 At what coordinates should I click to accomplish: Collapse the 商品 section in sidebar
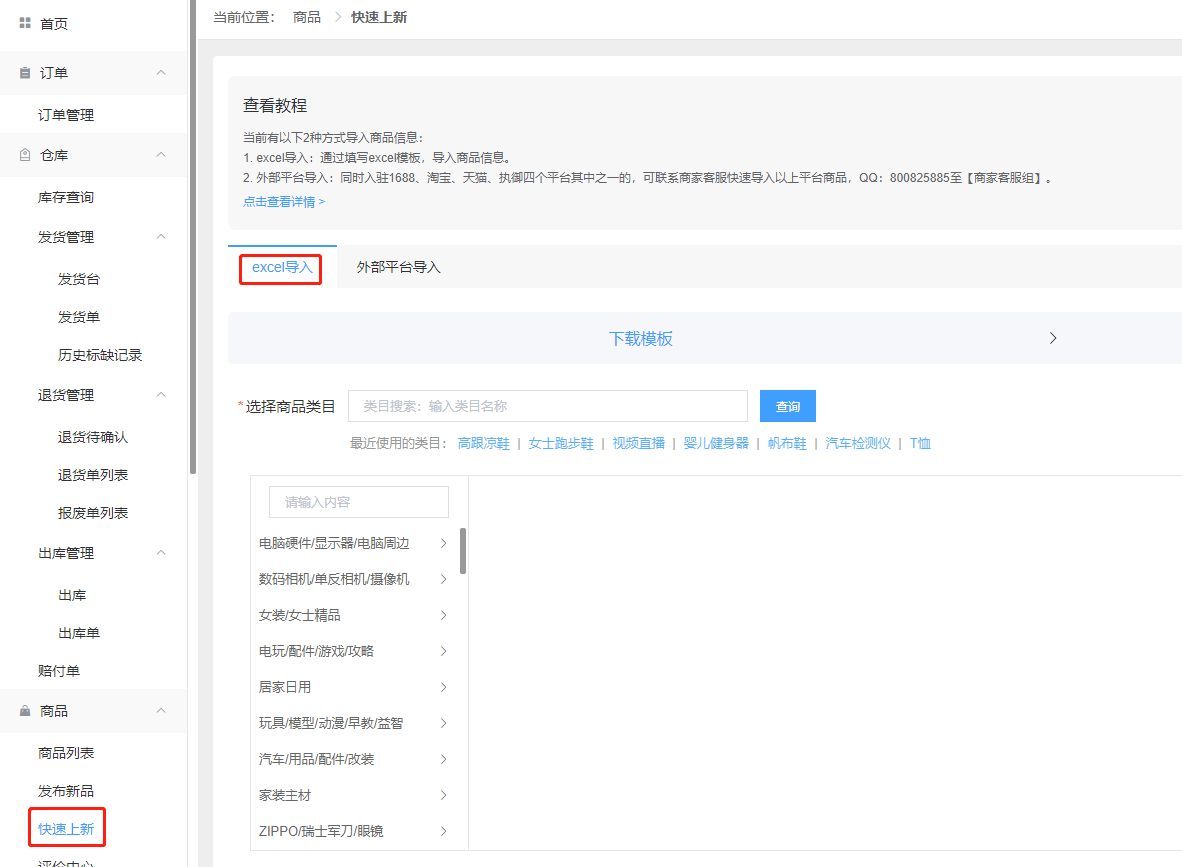pos(160,710)
